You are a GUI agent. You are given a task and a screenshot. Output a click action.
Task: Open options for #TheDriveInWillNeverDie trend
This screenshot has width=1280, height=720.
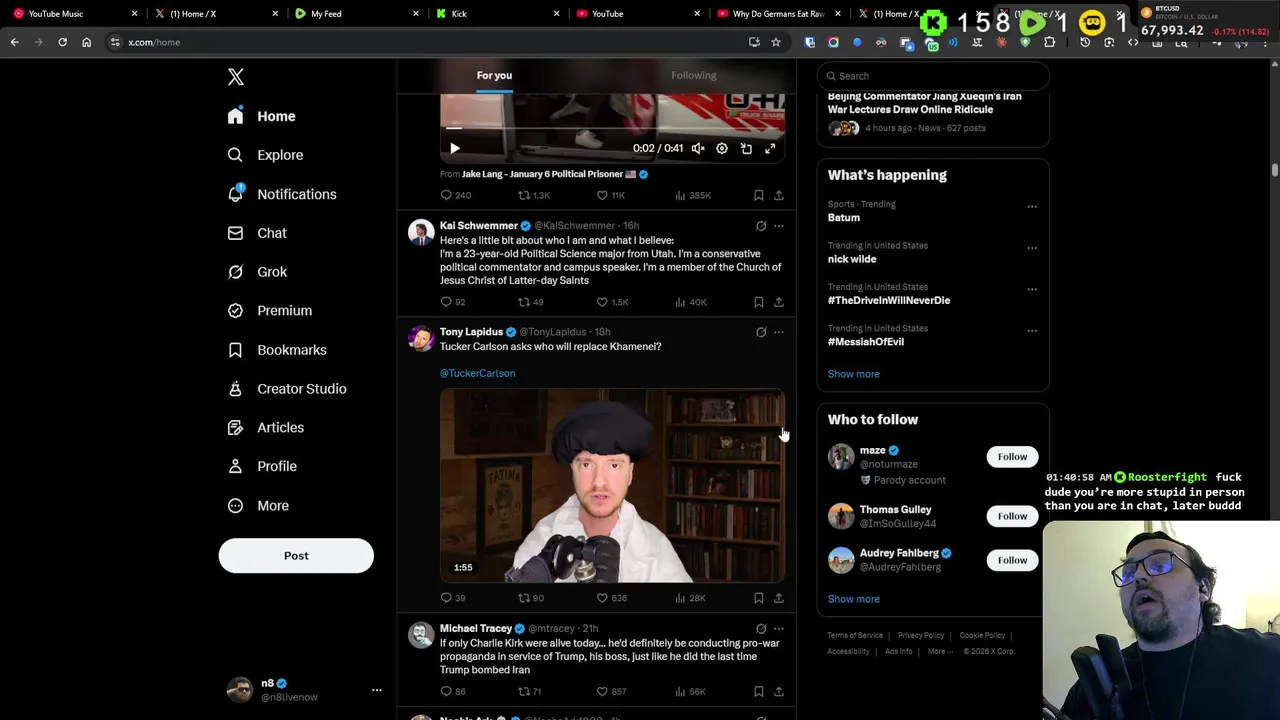click(x=1032, y=290)
